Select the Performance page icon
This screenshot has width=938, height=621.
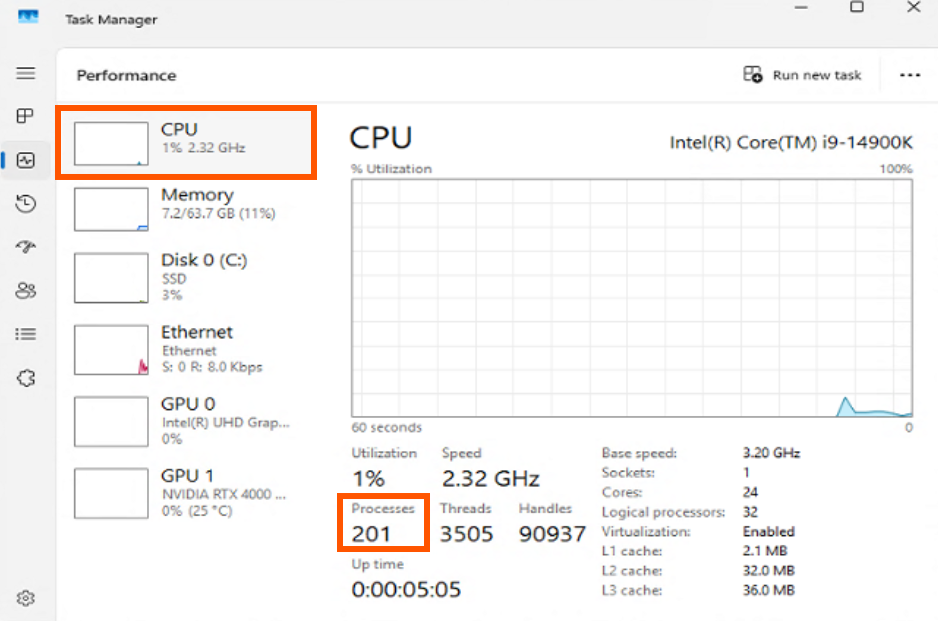pyautogui.click(x=26, y=160)
